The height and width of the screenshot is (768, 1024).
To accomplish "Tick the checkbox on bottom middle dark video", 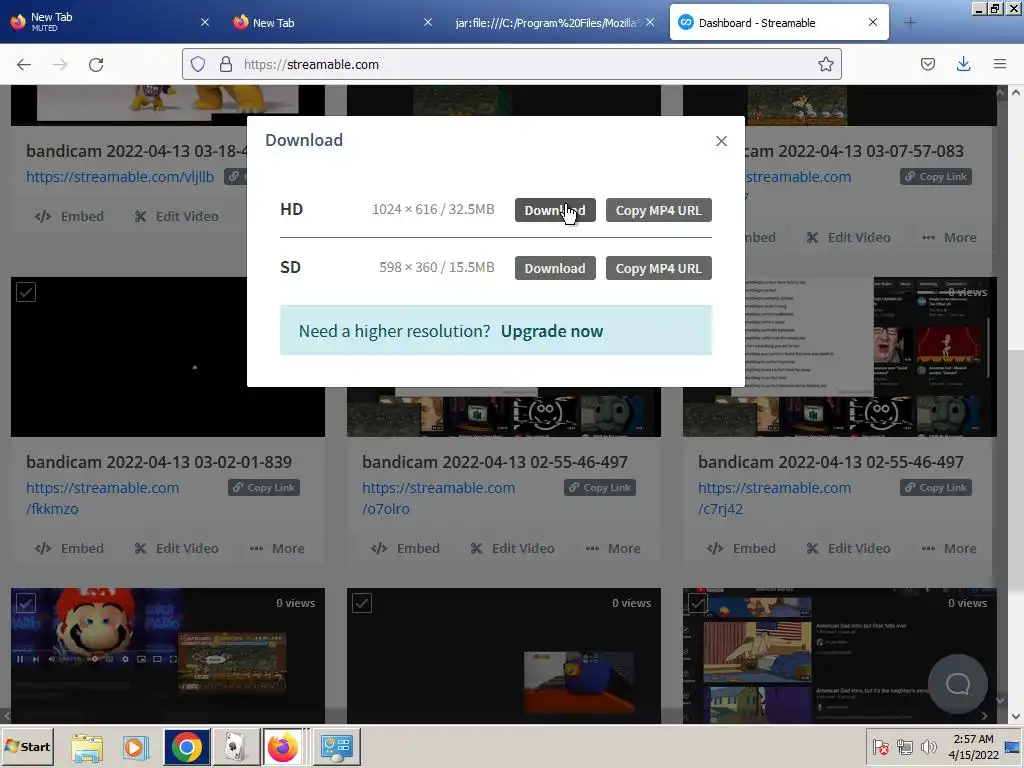I will [362, 603].
